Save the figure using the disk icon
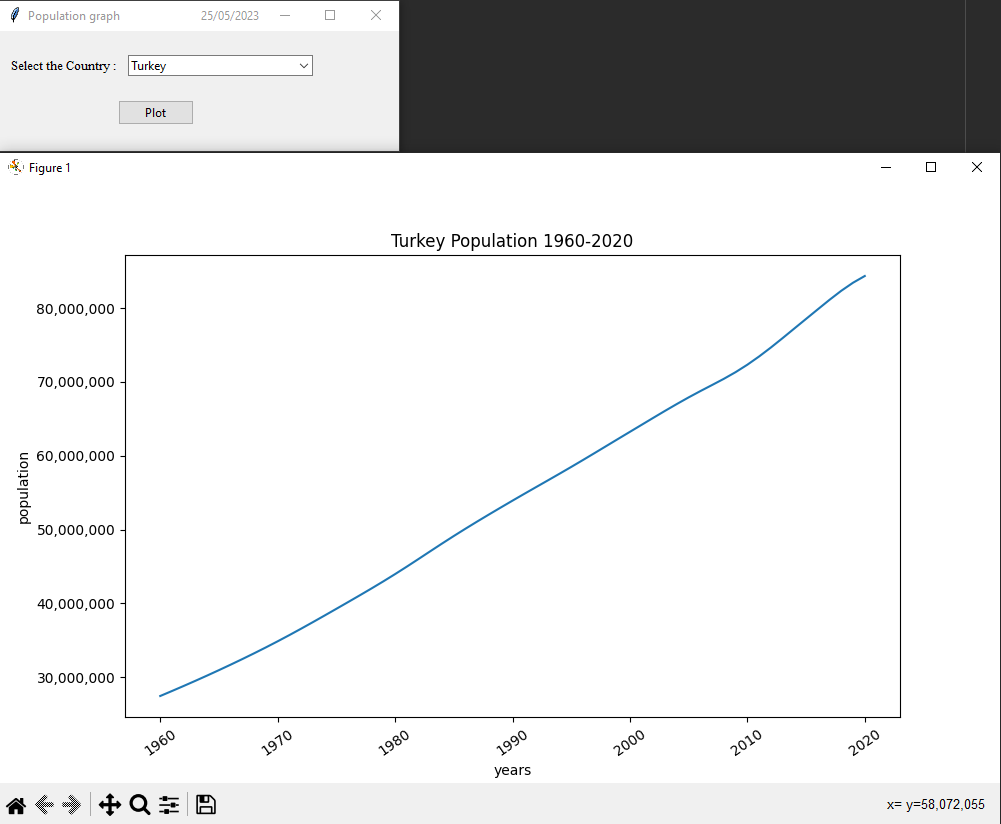The height and width of the screenshot is (824, 1001). click(x=205, y=804)
